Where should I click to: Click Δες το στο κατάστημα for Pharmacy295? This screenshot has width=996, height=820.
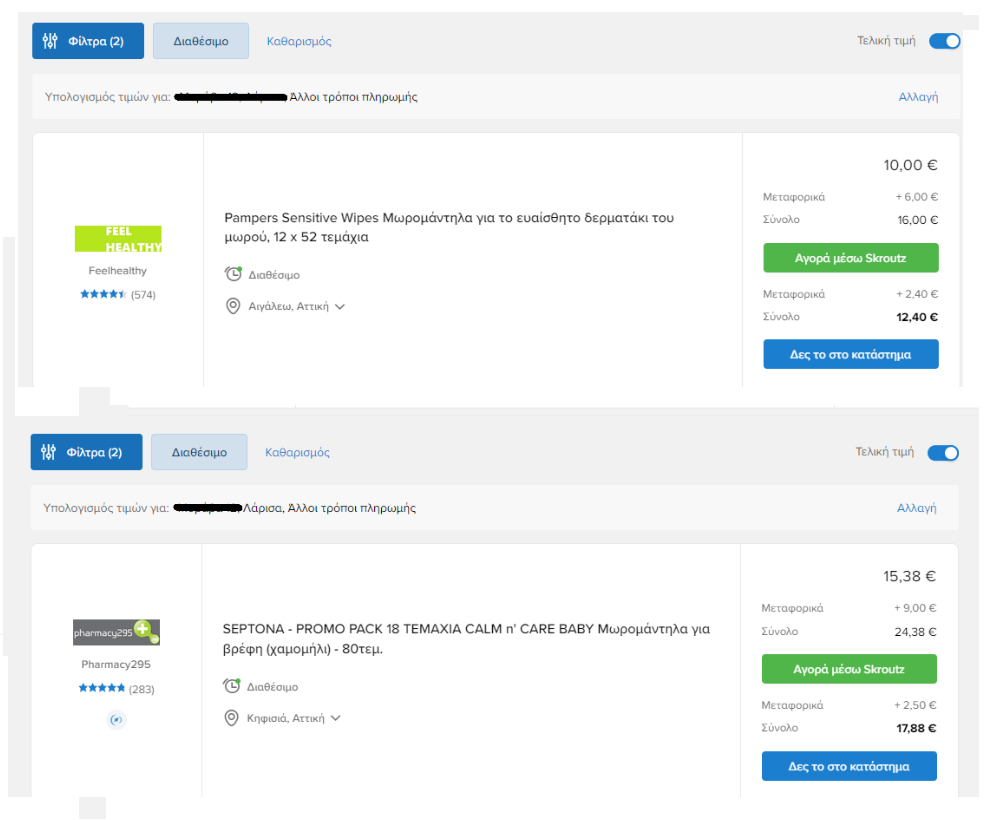(849, 767)
